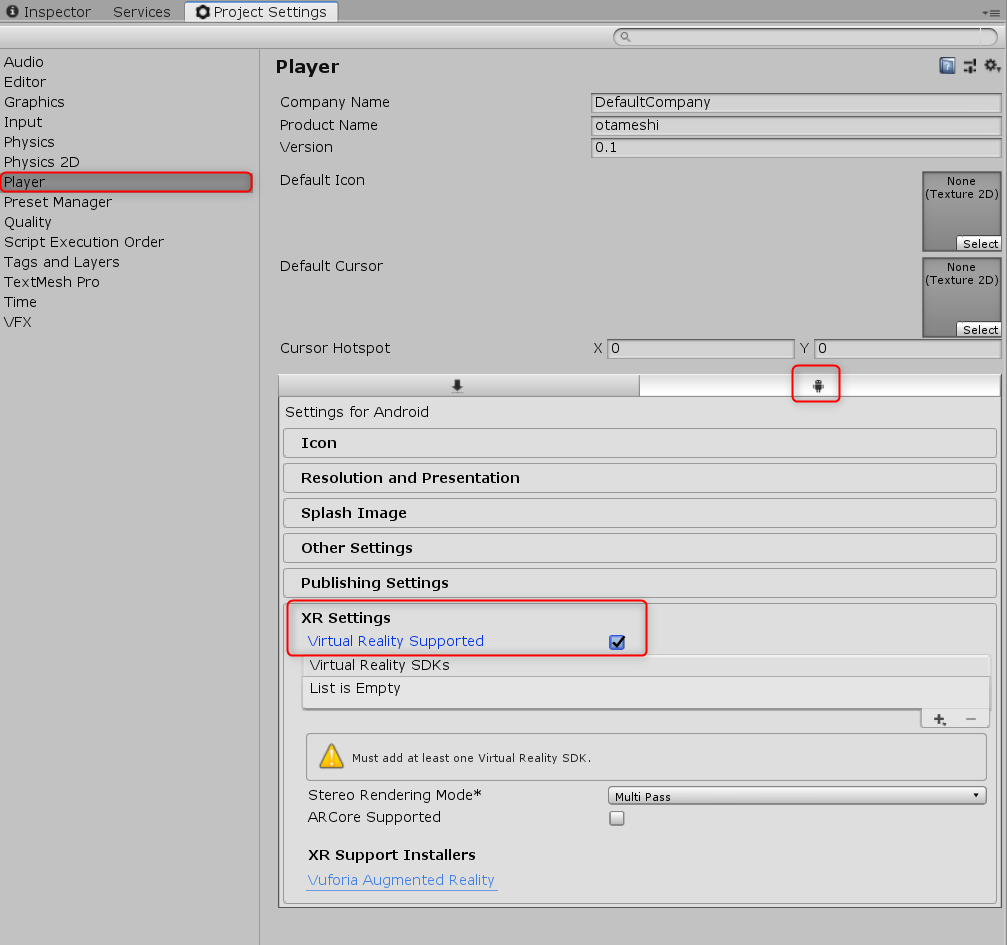Screen dimensions: 1007x945
Task: Open Audio settings category
Action: pos(127,62)
